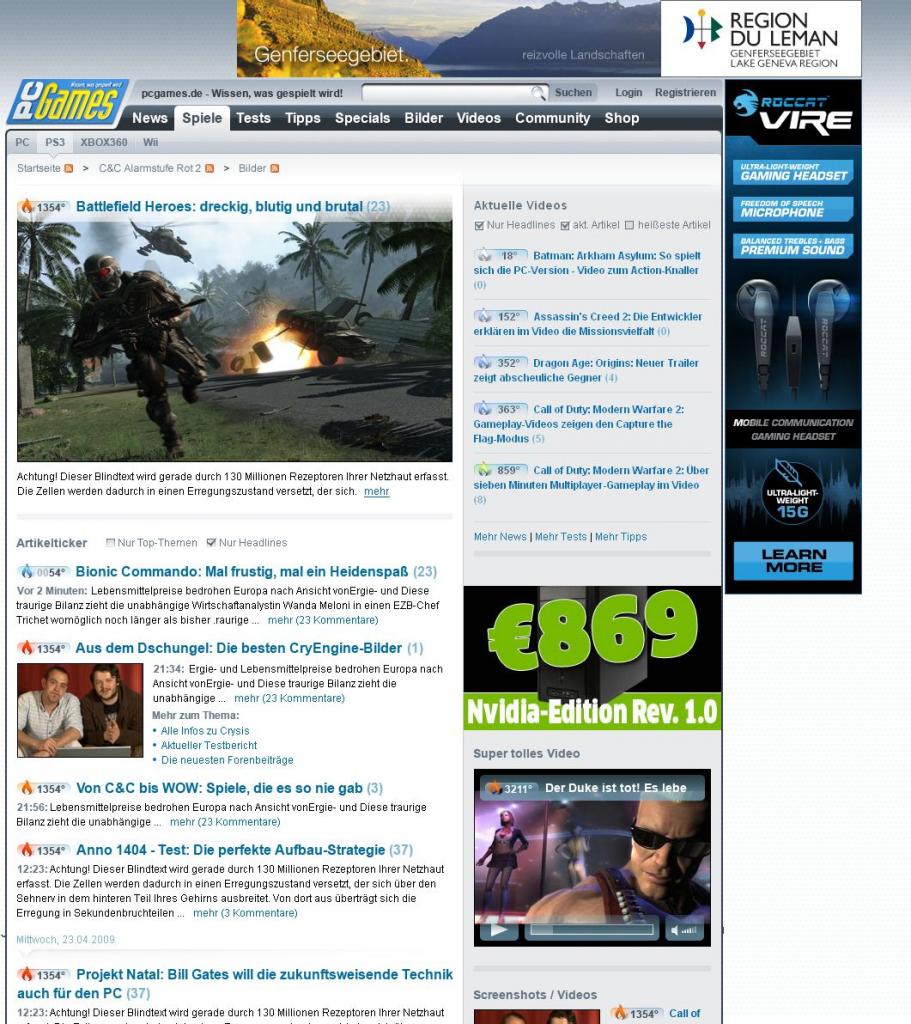911x1024 pixels.
Task: Click the PC Games logo
Action: coord(67,102)
